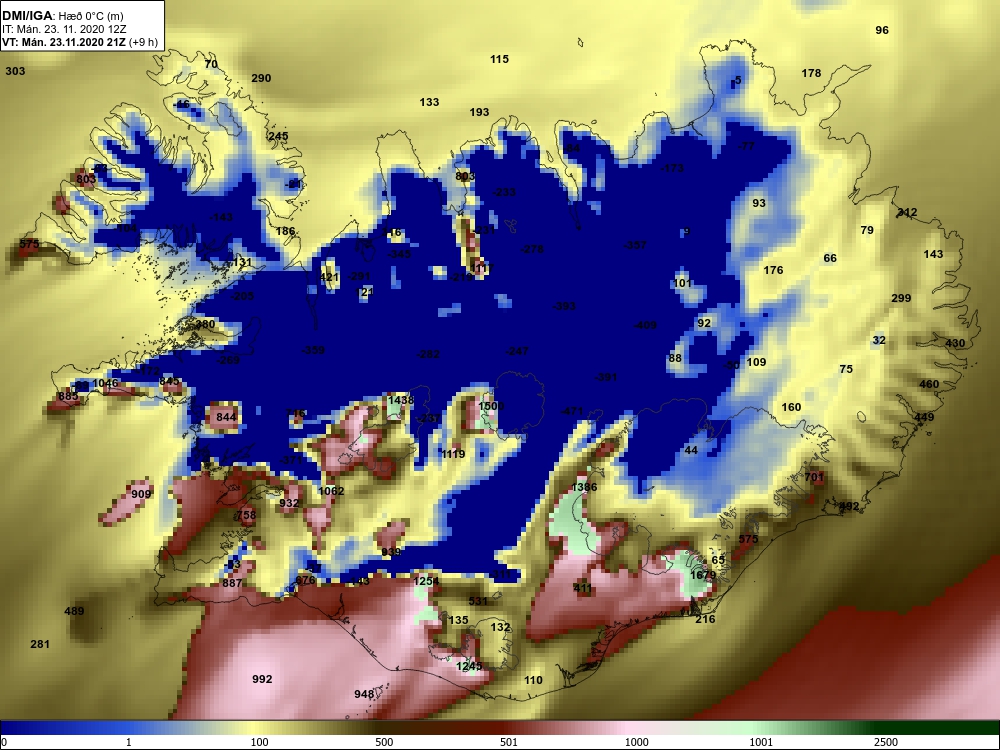Image resolution: width=1000 pixels, height=750 pixels.
Task: Click the map value 1386
Action: pos(584,487)
